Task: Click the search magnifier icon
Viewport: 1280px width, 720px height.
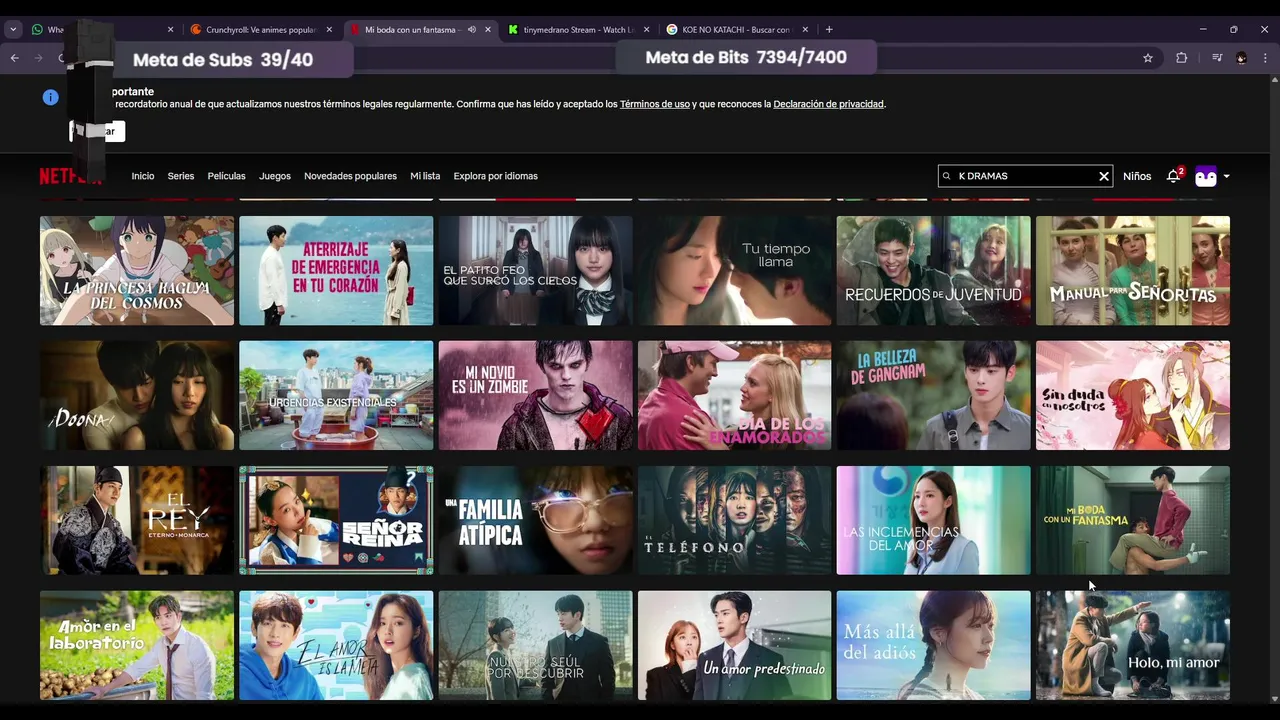Action: point(947,176)
